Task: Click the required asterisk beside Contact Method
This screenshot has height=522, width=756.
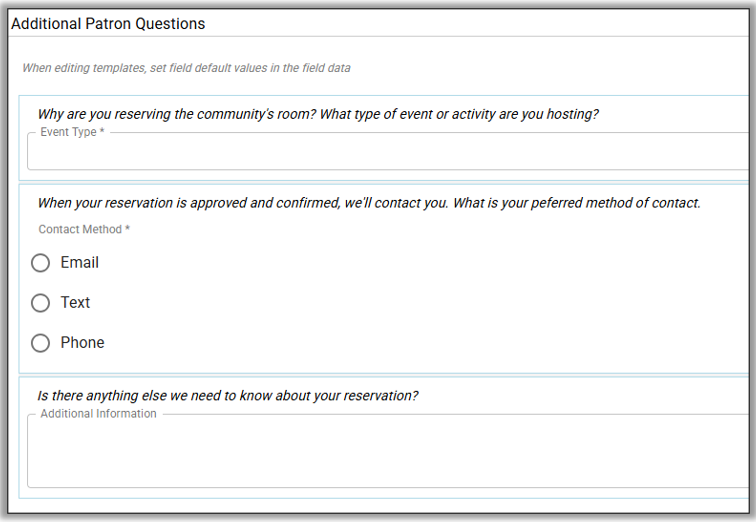Action: [x=127, y=229]
